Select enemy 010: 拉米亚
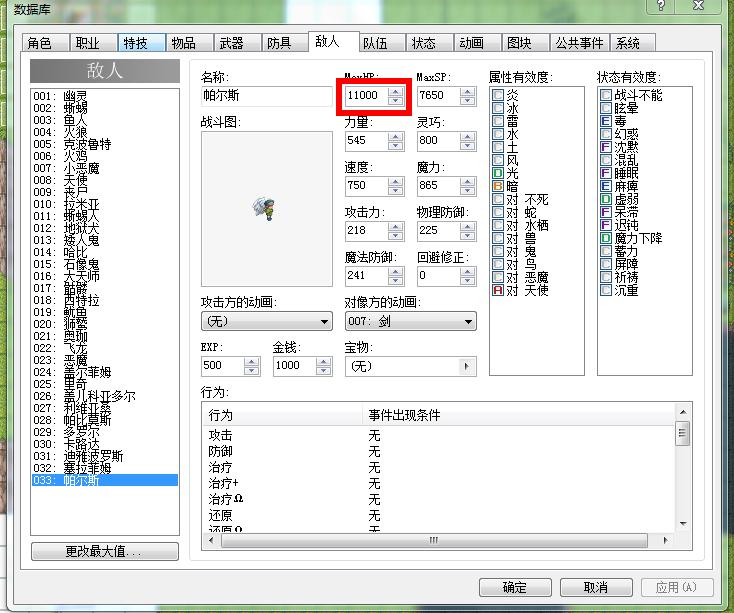The width and height of the screenshot is (734, 613). tap(105, 204)
